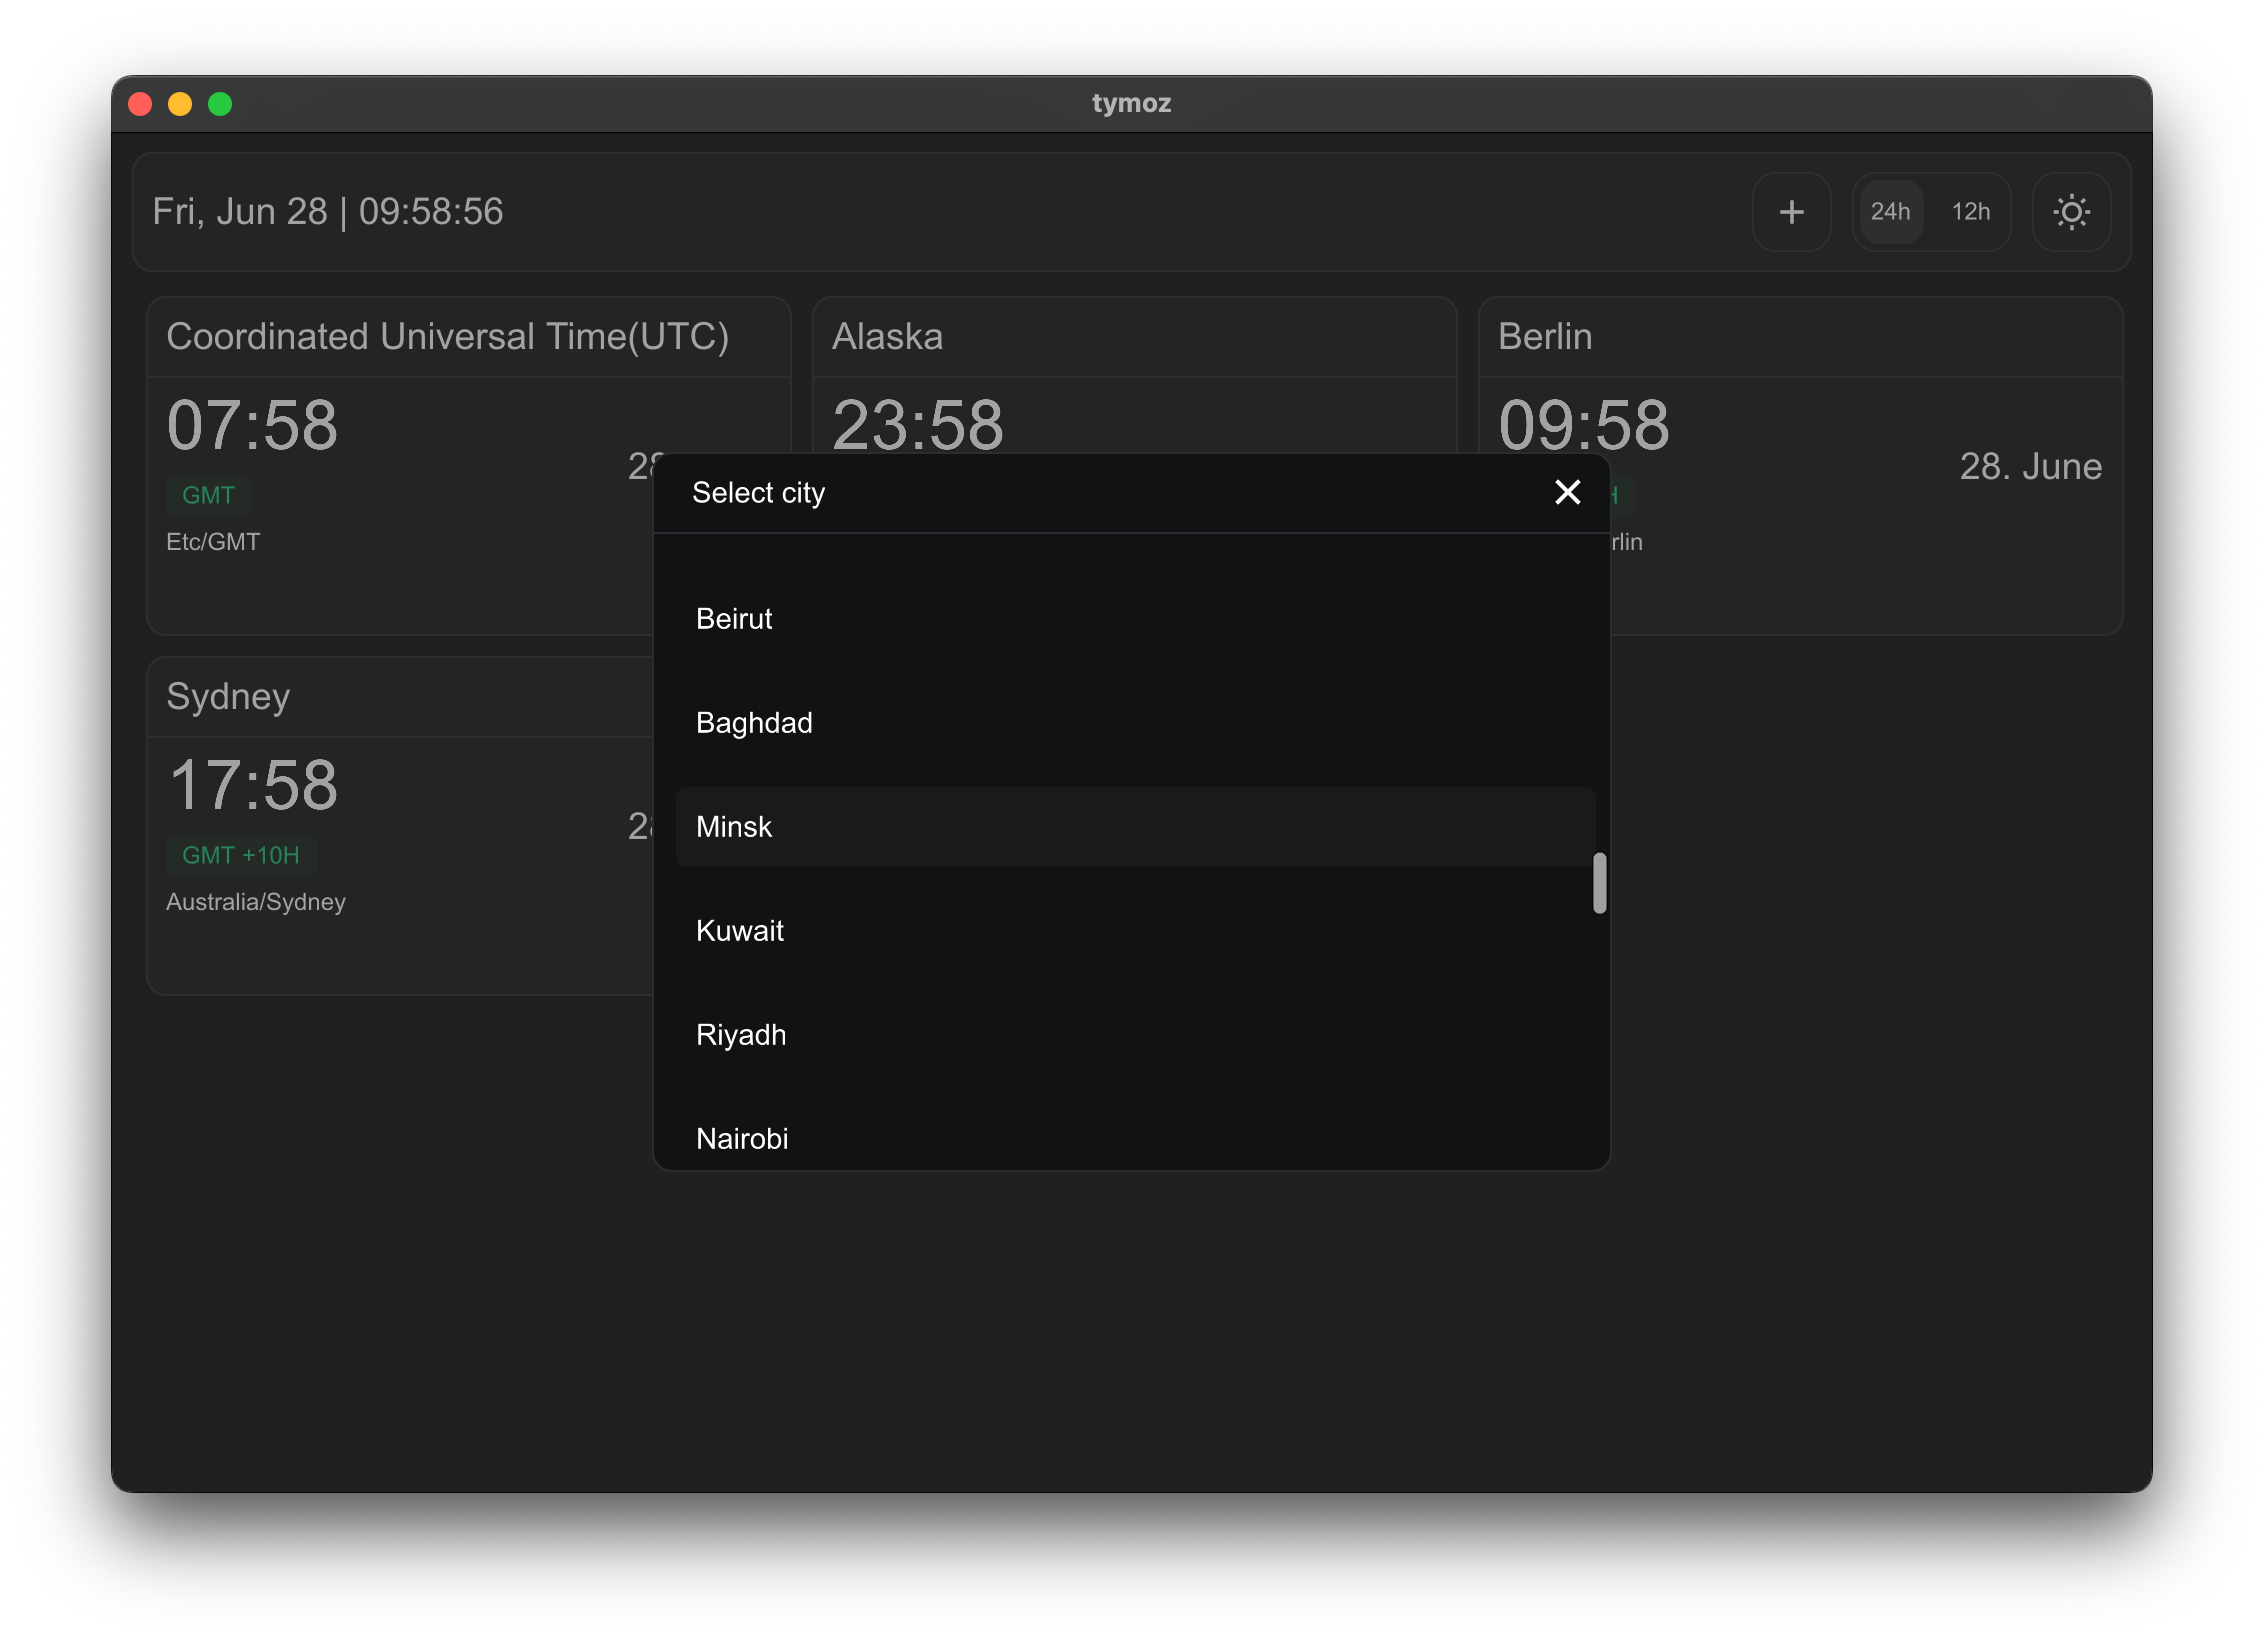
Task: Click the city list scrollbar thumb
Action: (x=1599, y=882)
